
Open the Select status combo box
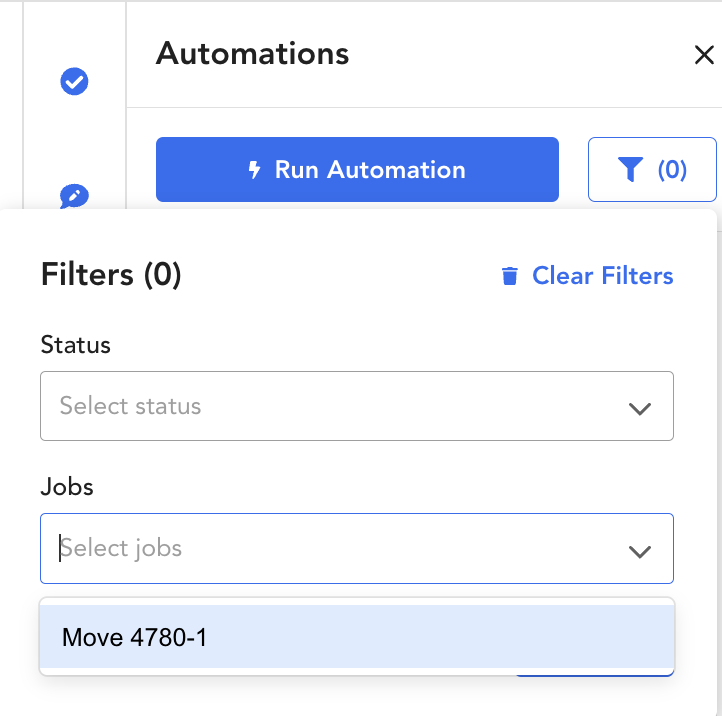point(357,406)
